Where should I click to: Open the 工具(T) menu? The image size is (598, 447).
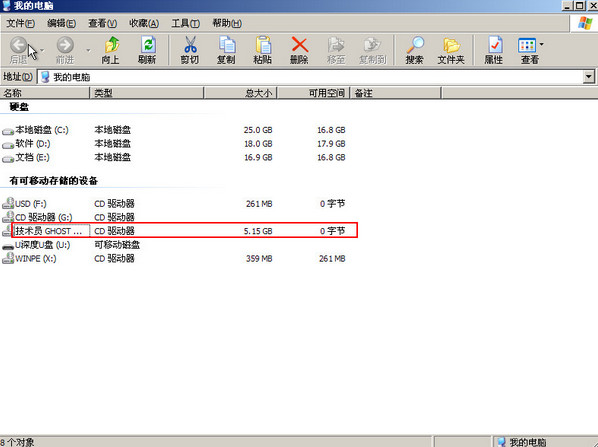click(185, 24)
